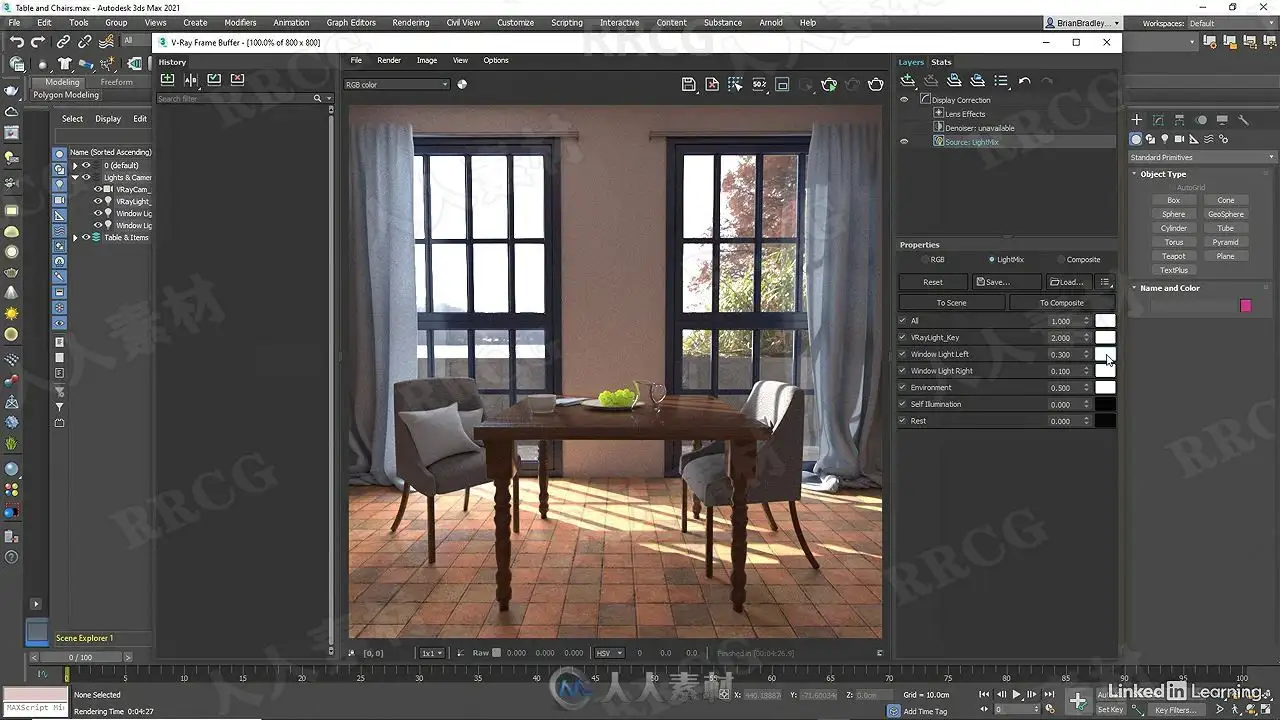Uncheck the Window Light Left checkbox

coord(902,354)
